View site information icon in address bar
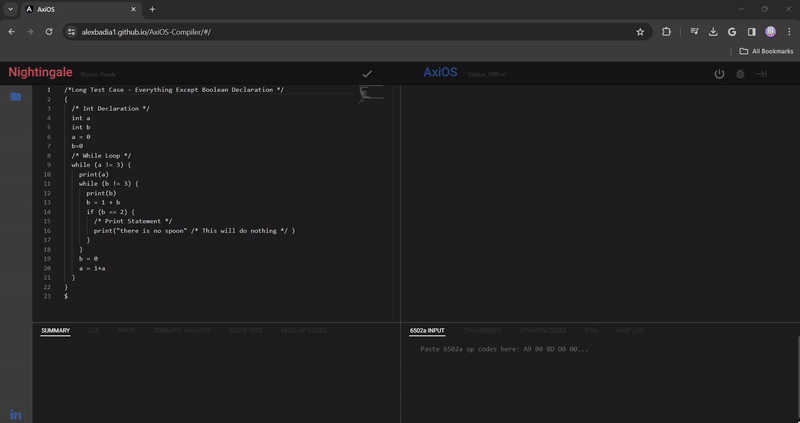The width and height of the screenshot is (800, 423). tap(71, 32)
